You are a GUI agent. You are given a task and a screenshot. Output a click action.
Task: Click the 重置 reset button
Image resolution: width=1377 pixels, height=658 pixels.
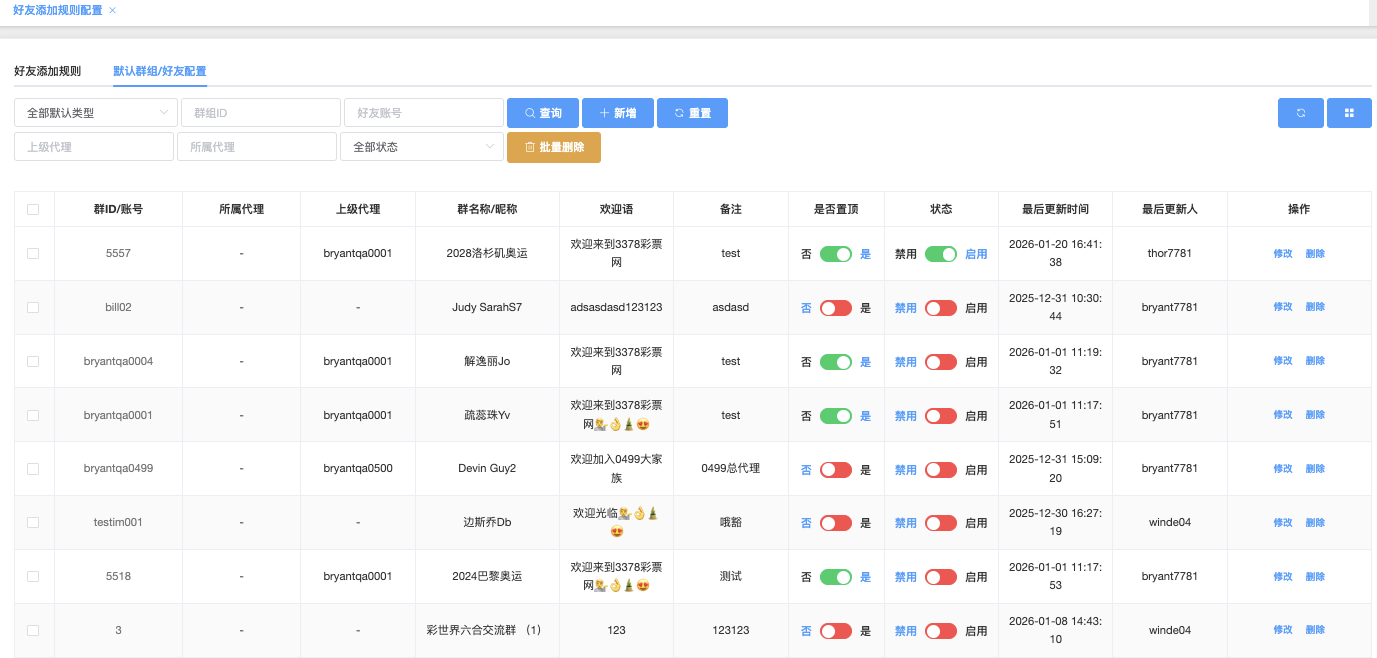tap(692, 113)
